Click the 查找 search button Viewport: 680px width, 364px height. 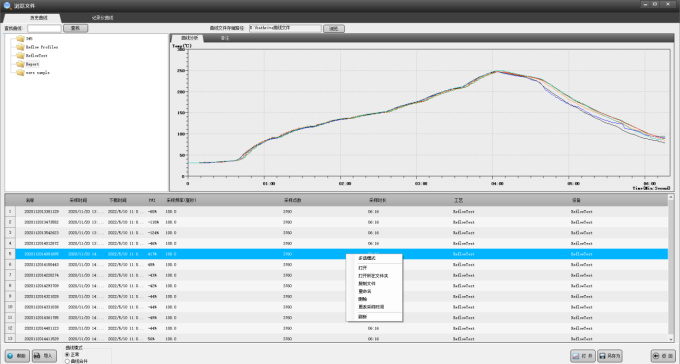click(75, 28)
